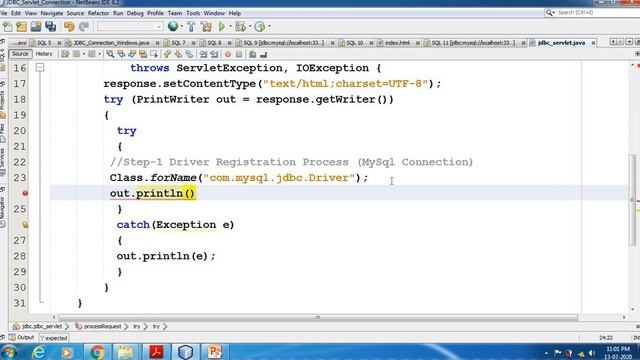Close the jdbc_servlet.java tab
Viewport: 640px width, 360px height.
(x=593, y=43)
